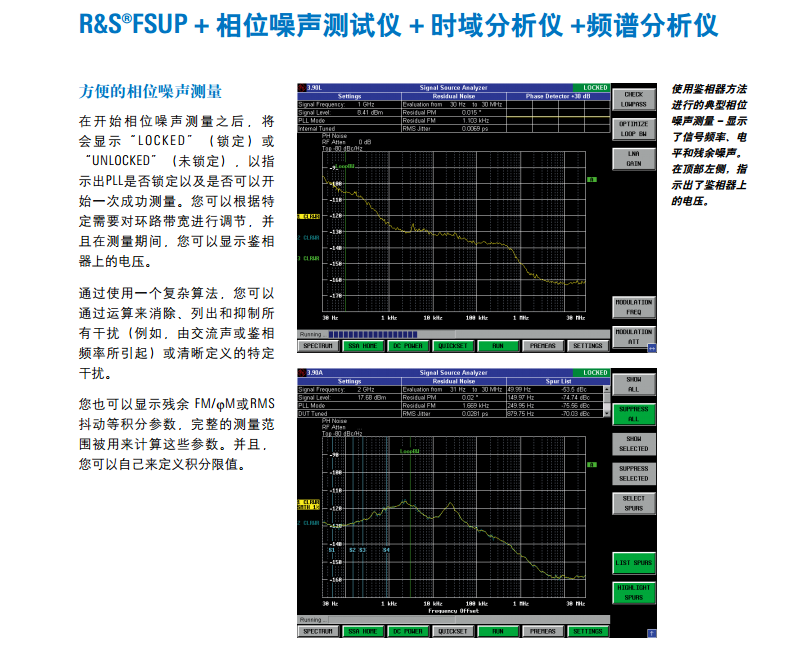Select blue trace 2 CLRWR label in lower analyzer
This screenshot has height=646, width=788.
point(309,523)
